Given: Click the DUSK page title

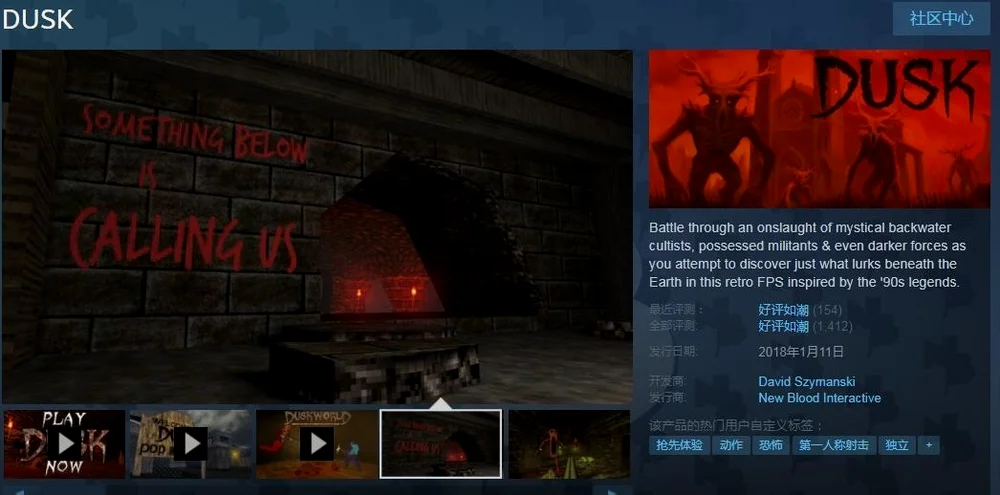Looking at the screenshot, I should coord(38,20).
